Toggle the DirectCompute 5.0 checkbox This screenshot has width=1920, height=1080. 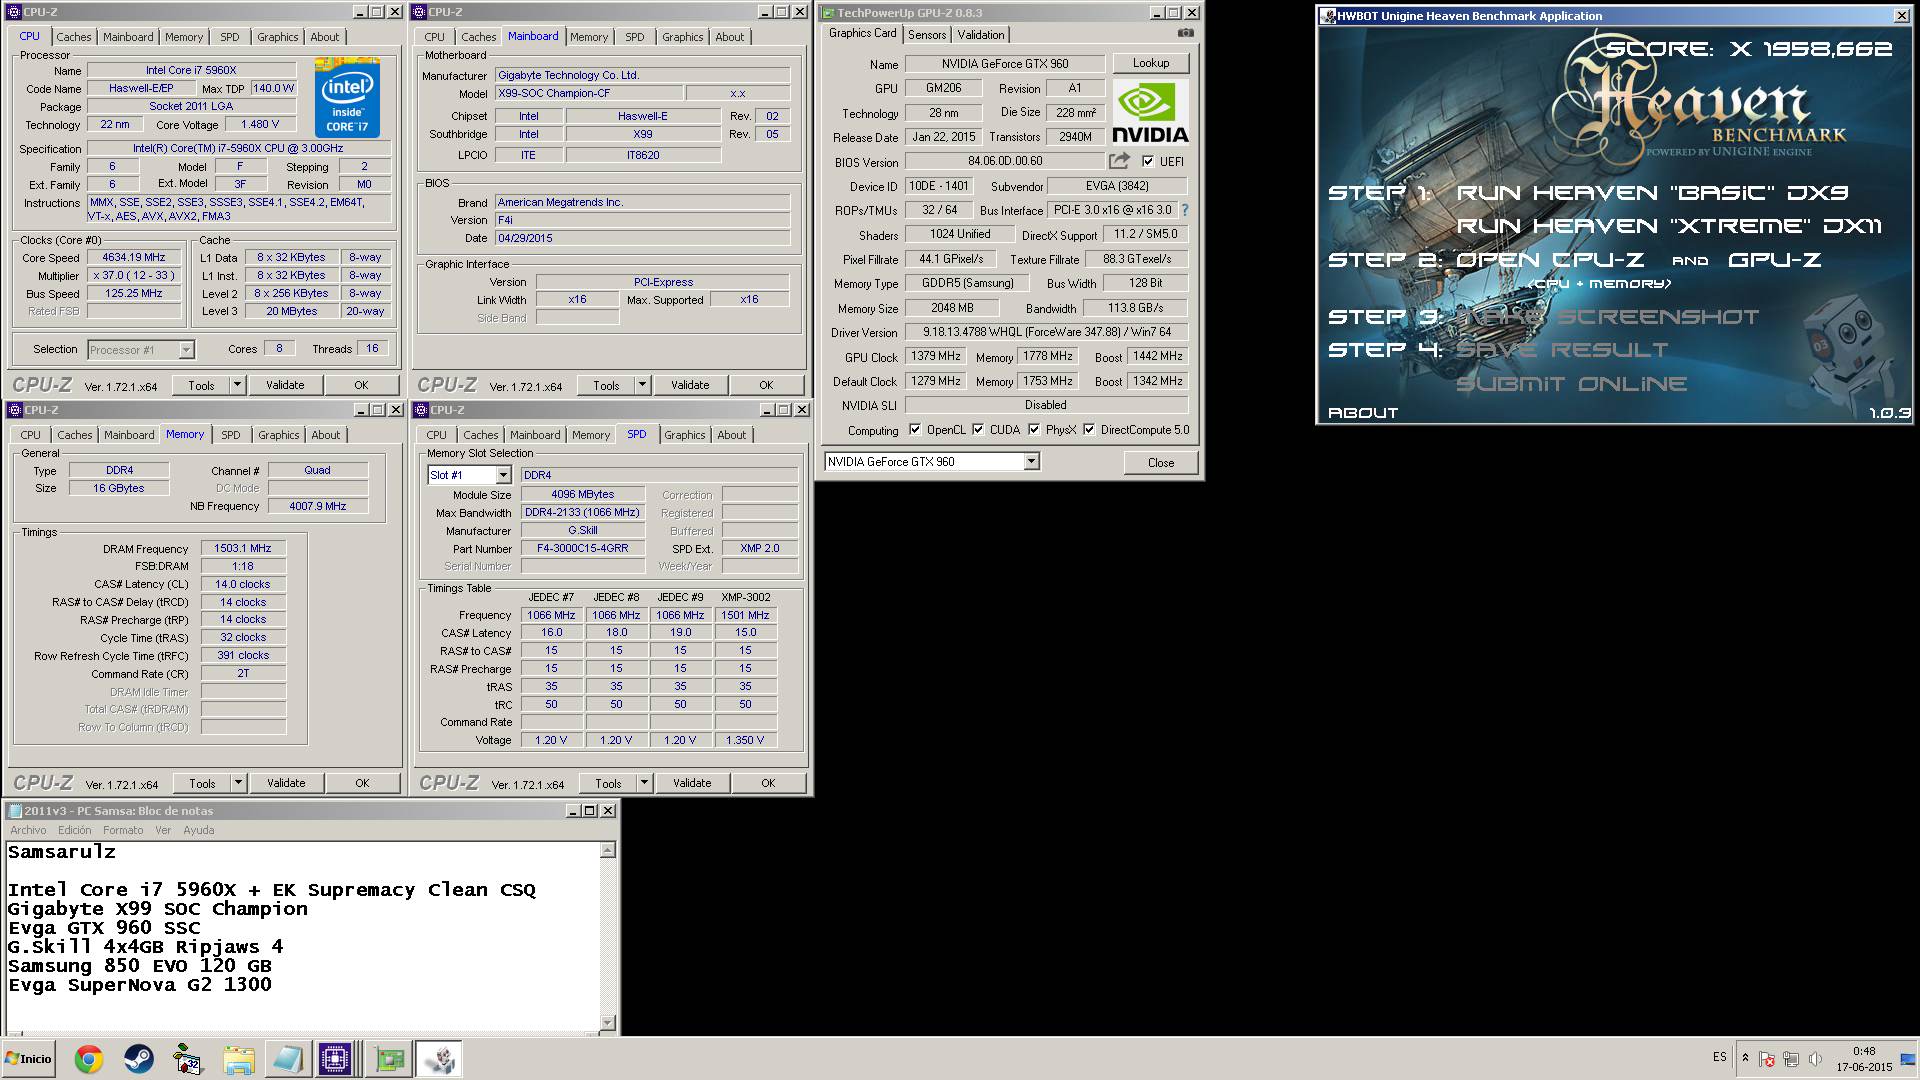pyautogui.click(x=1089, y=430)
